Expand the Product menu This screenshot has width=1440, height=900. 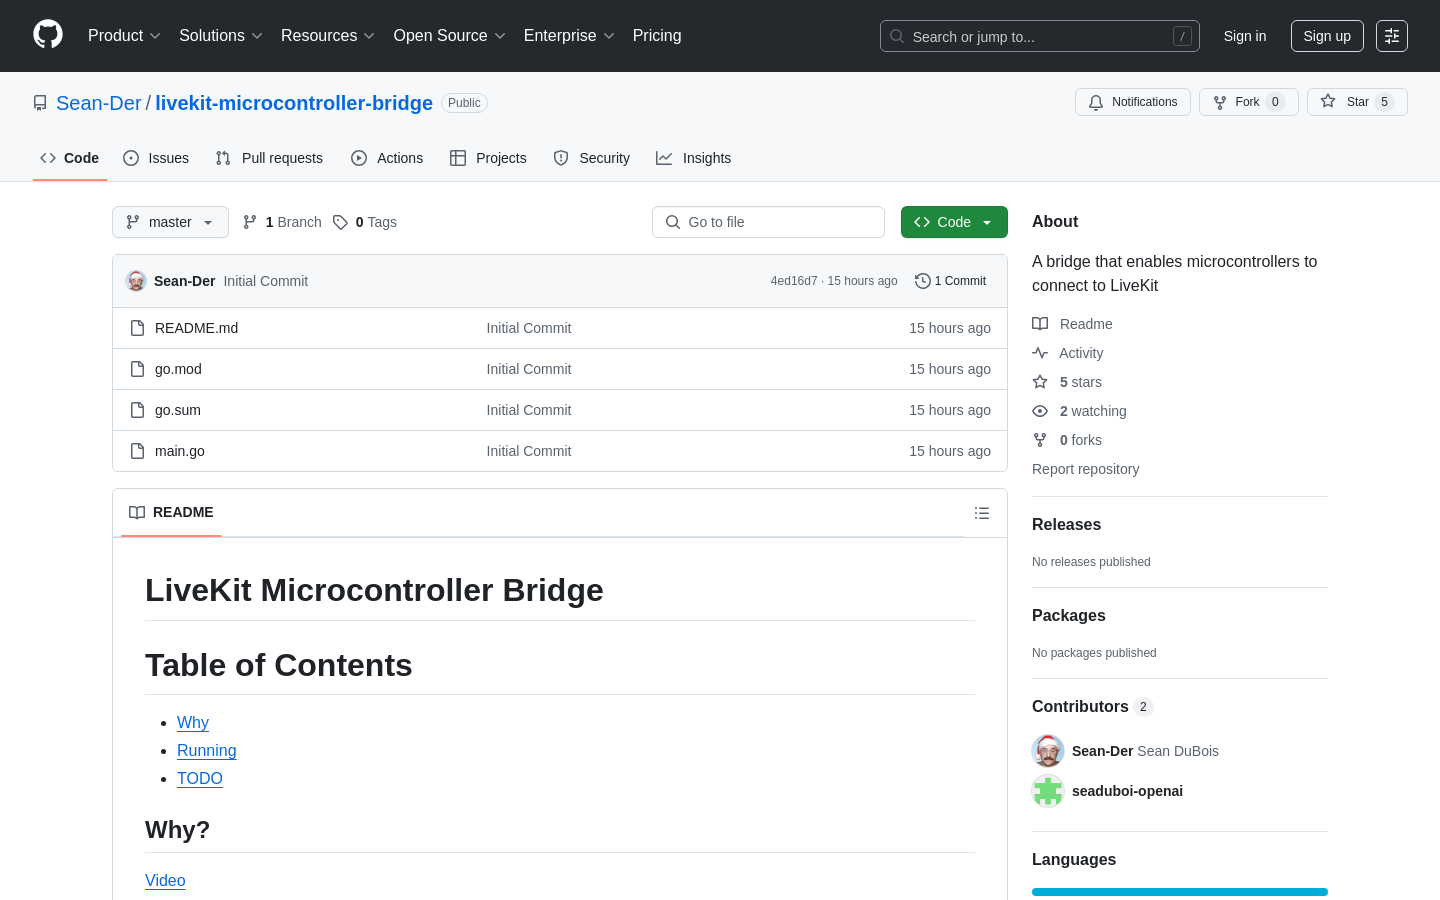coord(124,36)
